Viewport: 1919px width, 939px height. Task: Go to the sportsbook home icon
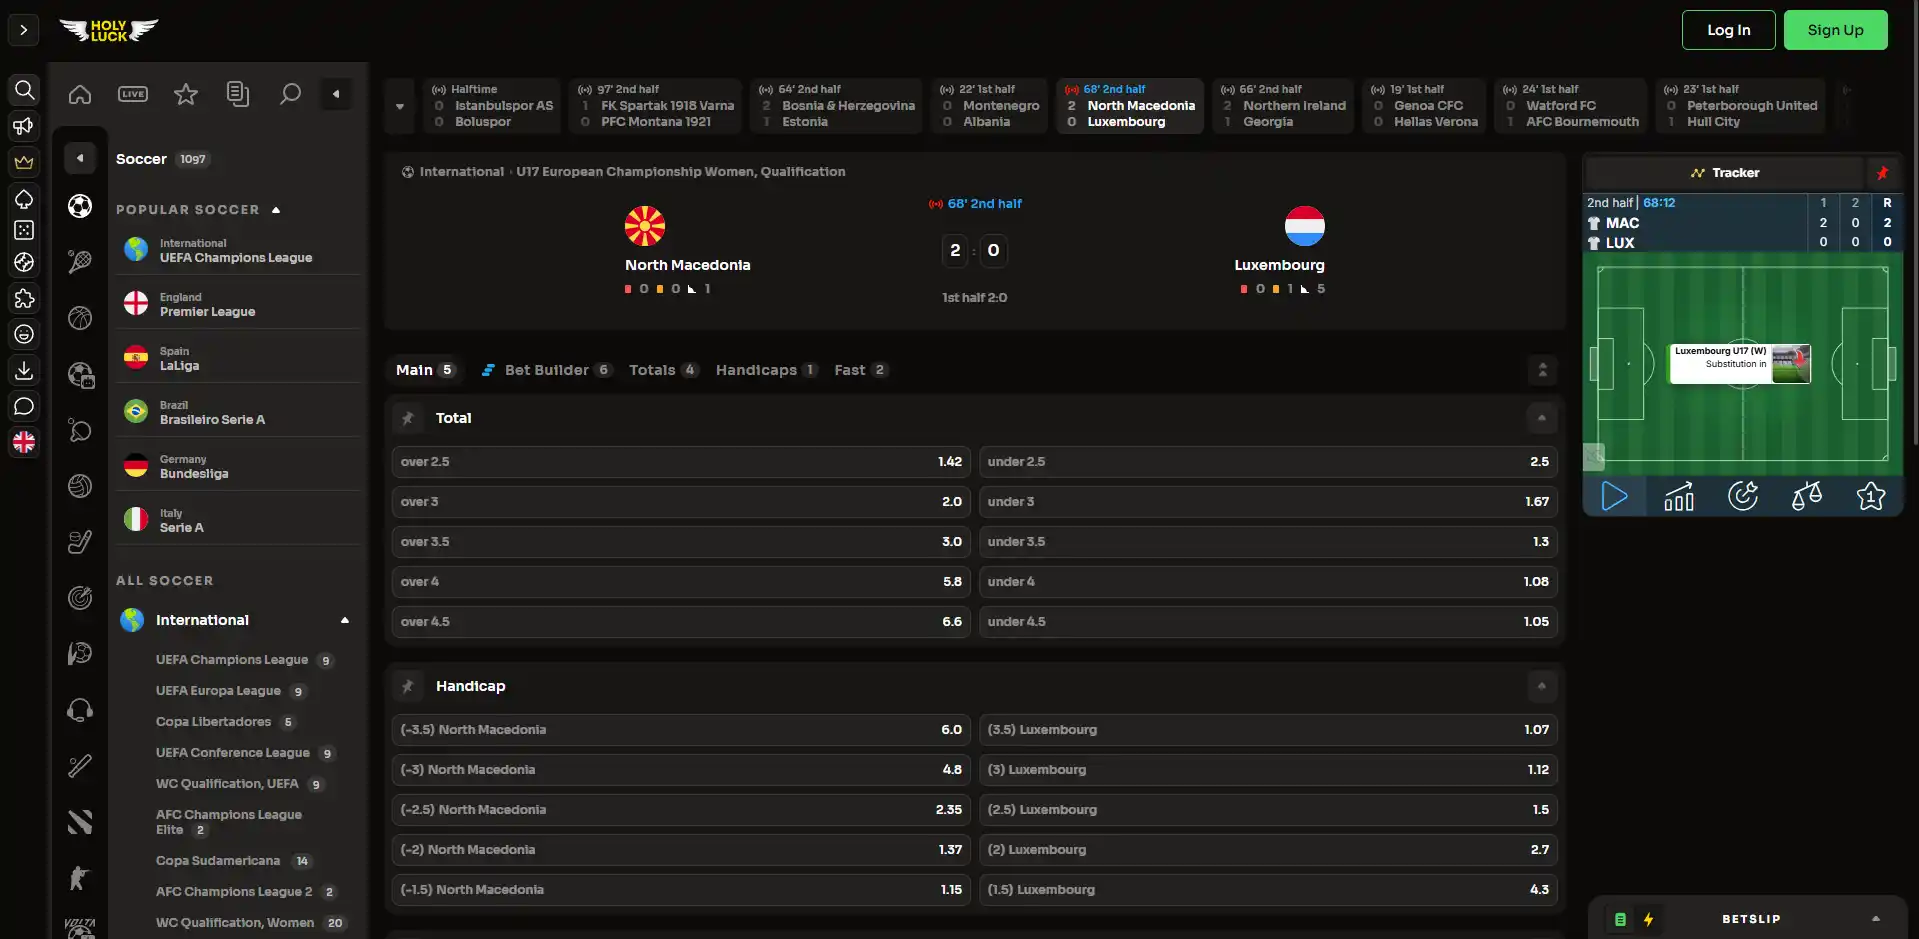coord(80,94)
